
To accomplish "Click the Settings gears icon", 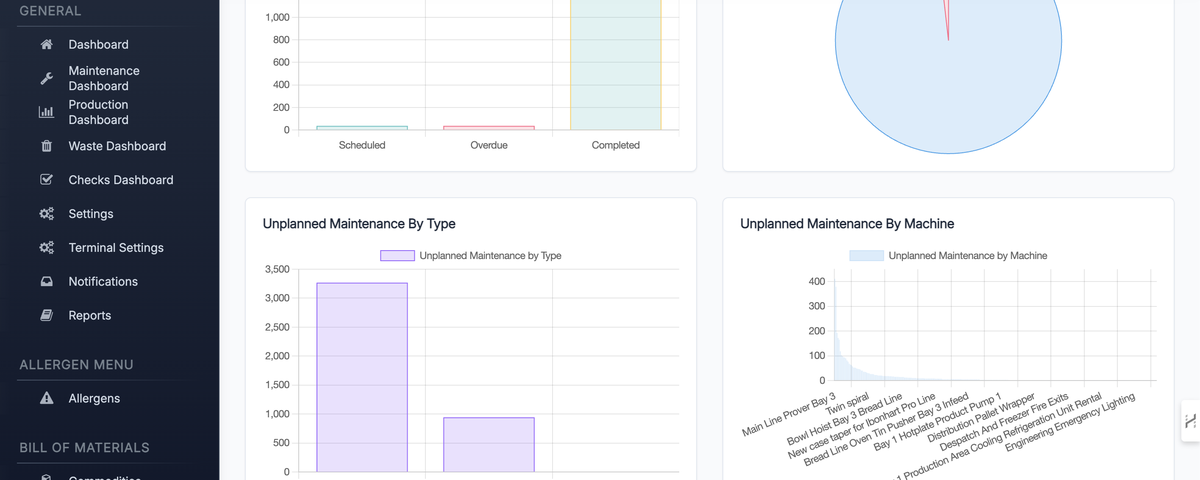I will coord(46,214).
